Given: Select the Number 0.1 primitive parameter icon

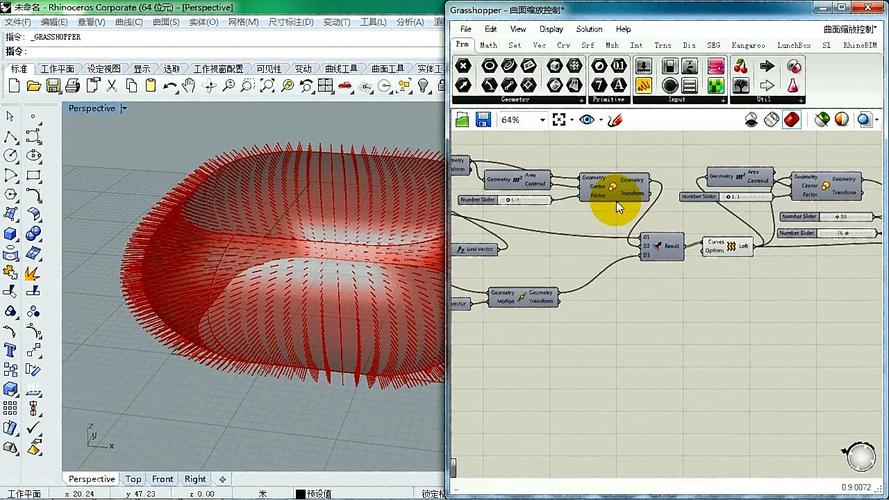Looking at the screenshot, I should click(619, 66).
